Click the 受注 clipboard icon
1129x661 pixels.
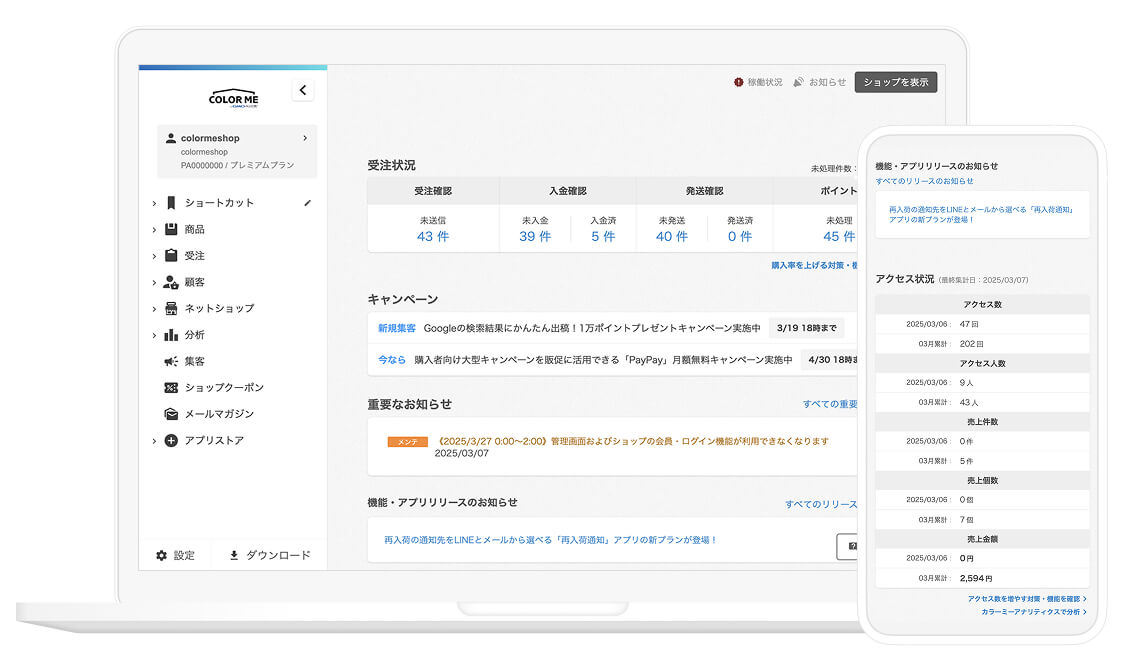click(171, 256)
